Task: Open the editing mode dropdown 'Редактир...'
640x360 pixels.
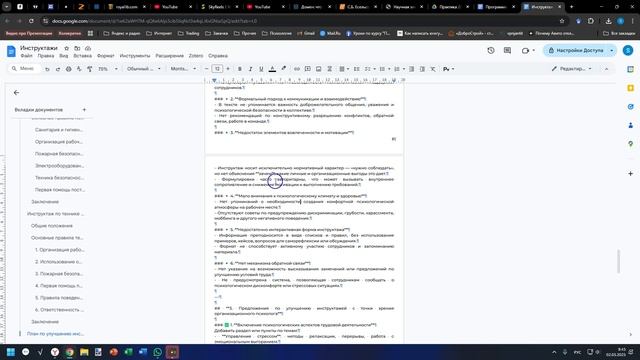Action: pyautogui.click(x=571, y=69)
